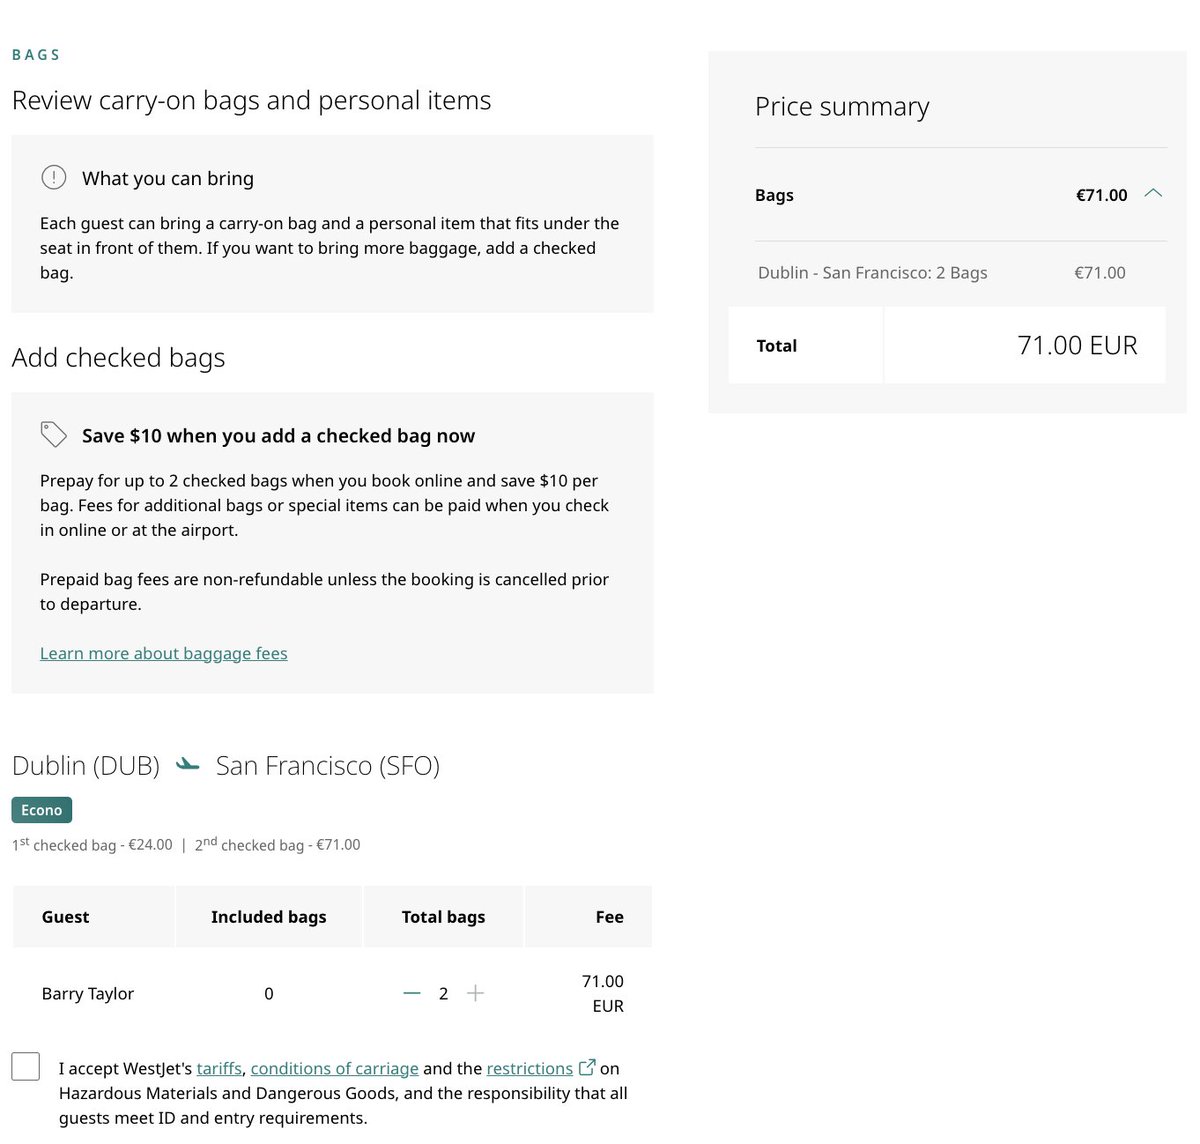
Task: Open the tariffs link
Action: point(219,1069)
